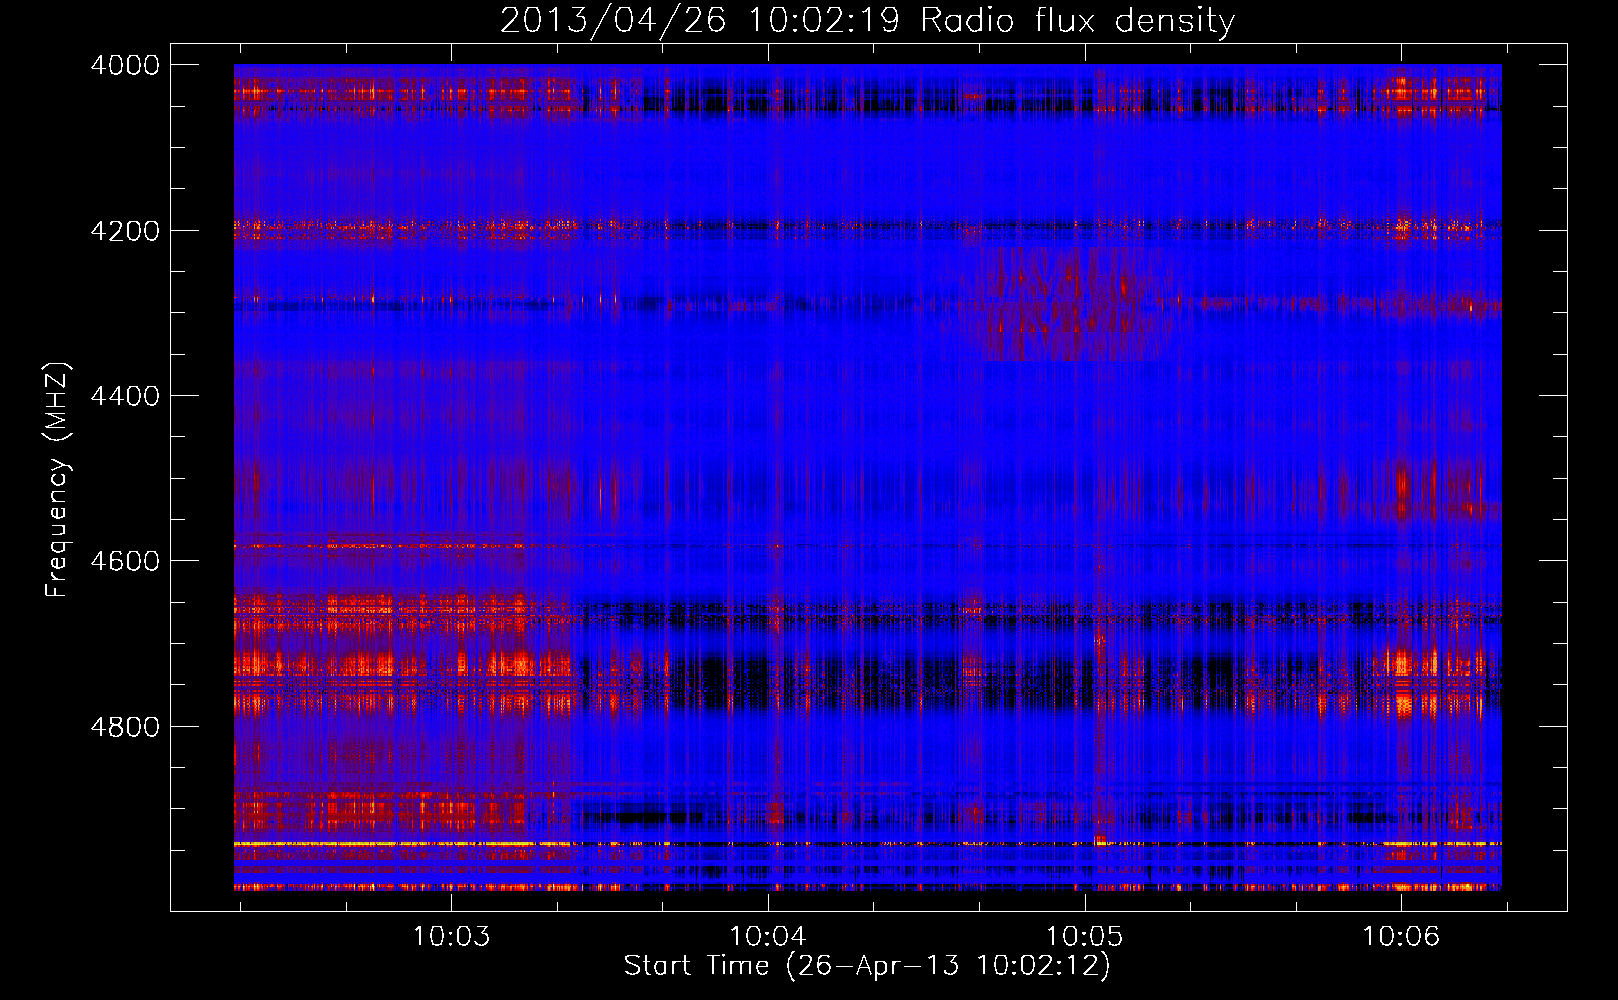This screenshot has width=1618, height=1000.
Task: Click the 10:05 time tick label
Action: point(1084,936)
